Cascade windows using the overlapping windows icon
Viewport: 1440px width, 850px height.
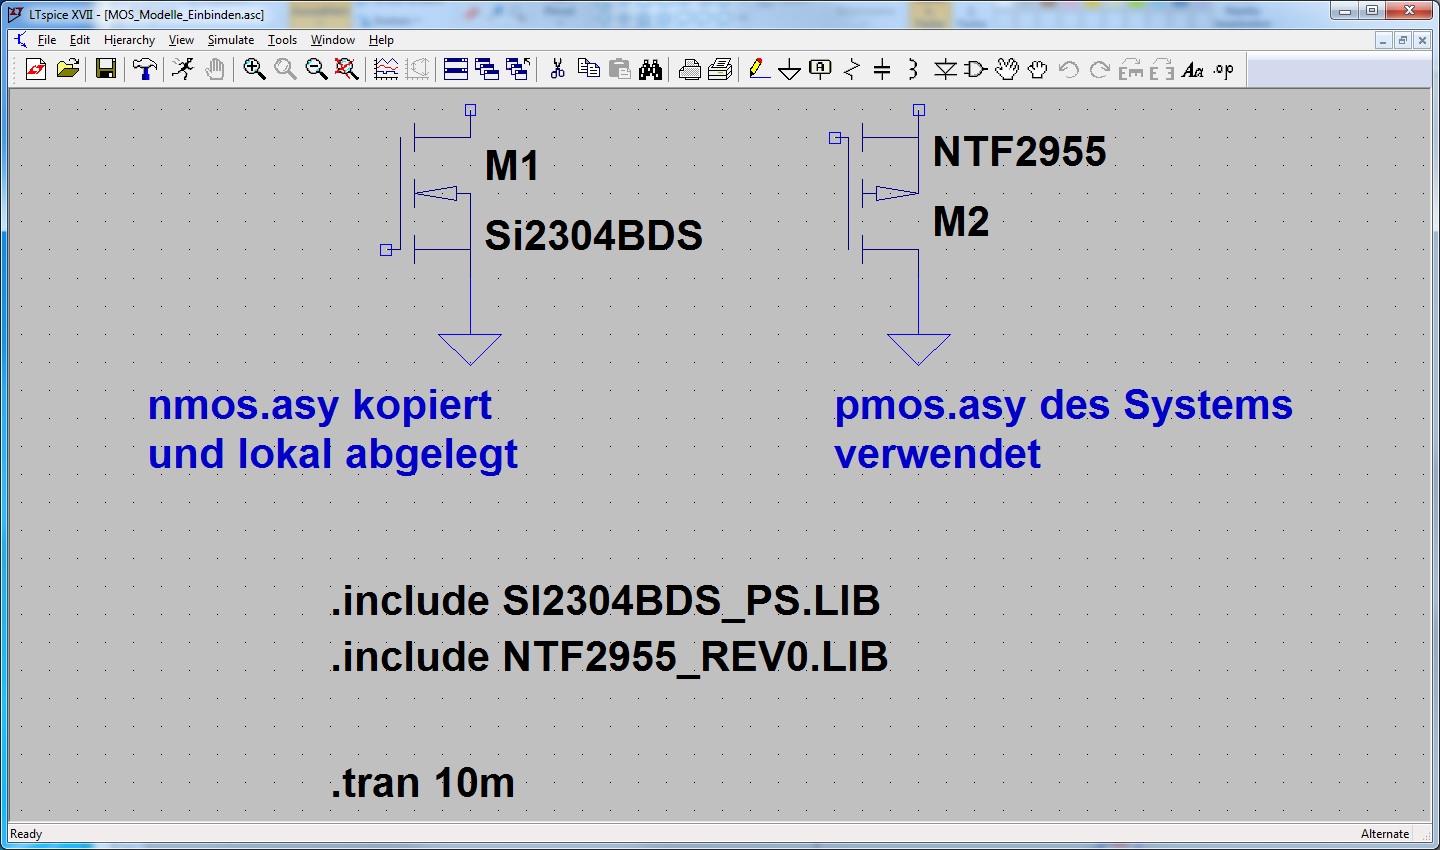[487, 69]
